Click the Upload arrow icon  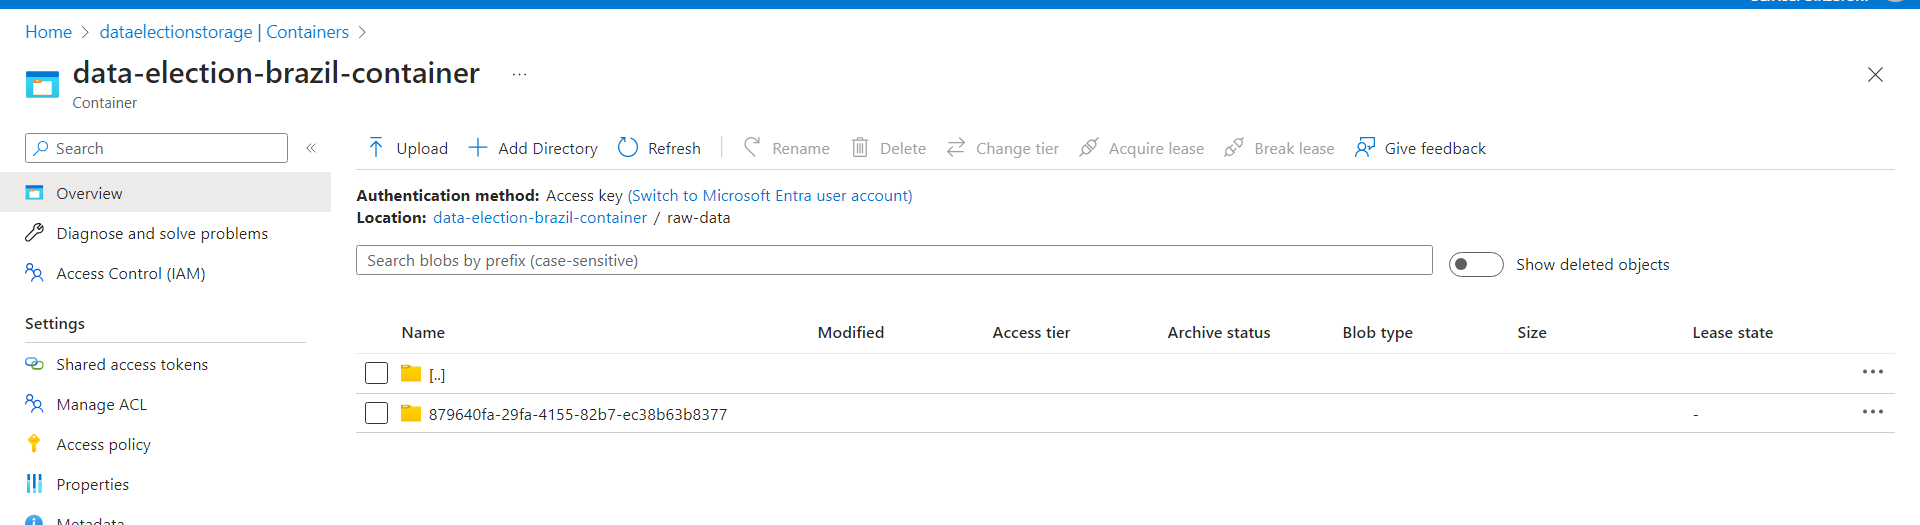tap(376, 148)
